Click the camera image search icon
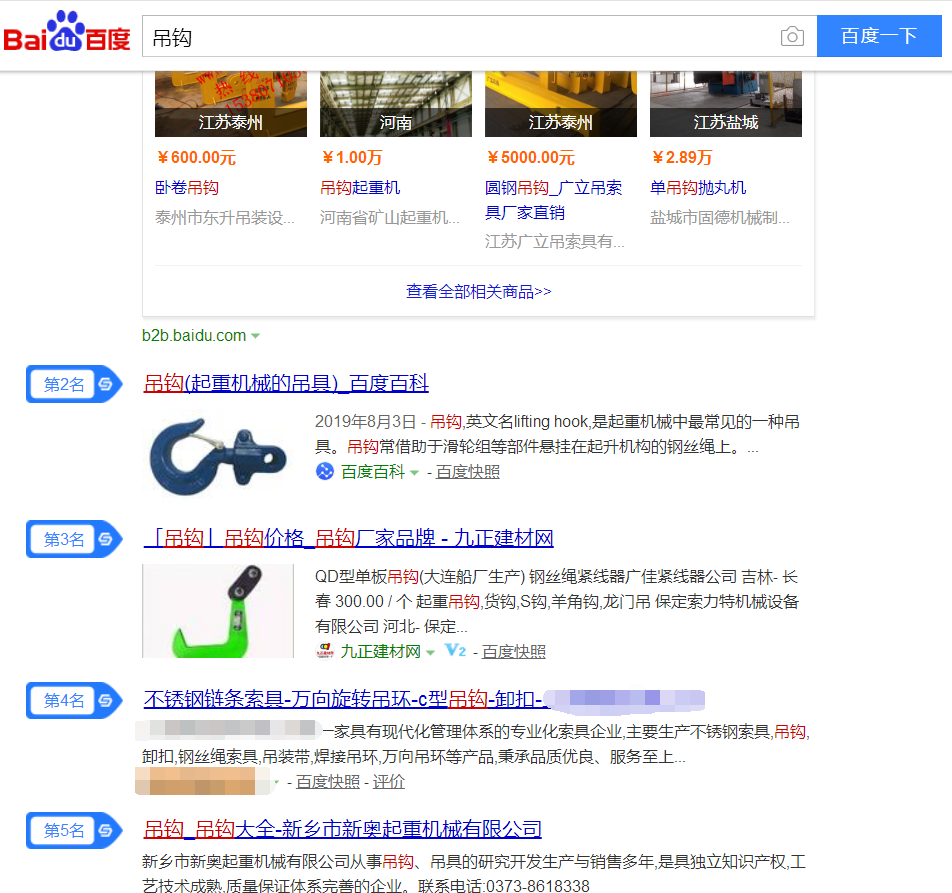952x893 pixels. point(792,36)
